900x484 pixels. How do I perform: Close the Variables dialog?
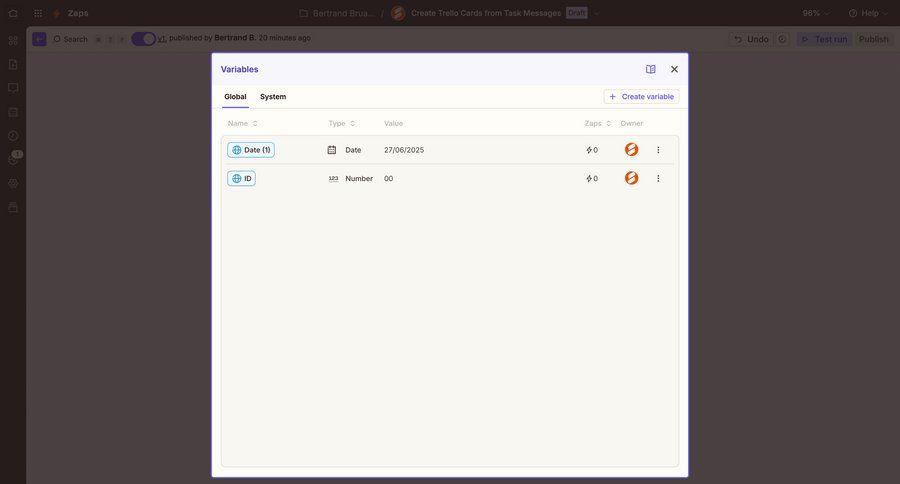[x=674, y=69]
